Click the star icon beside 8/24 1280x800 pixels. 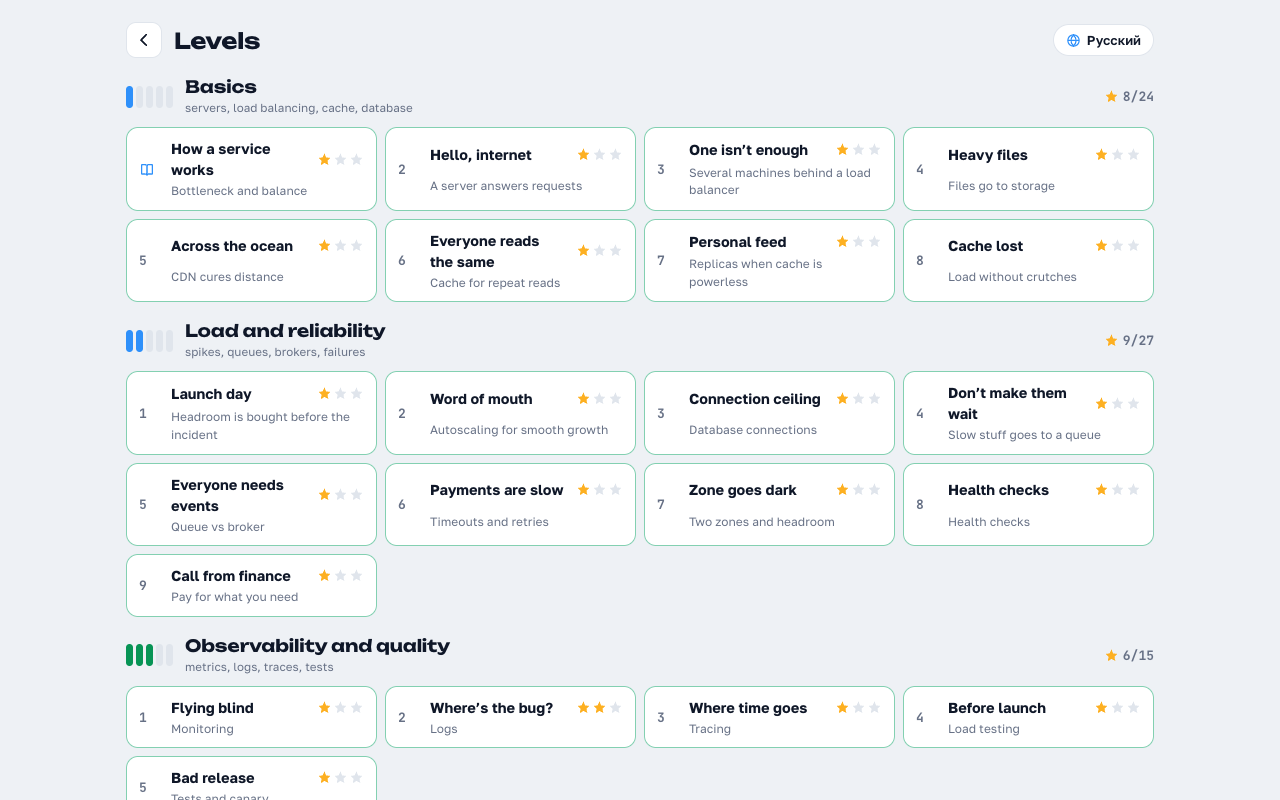coord(1111,97)
